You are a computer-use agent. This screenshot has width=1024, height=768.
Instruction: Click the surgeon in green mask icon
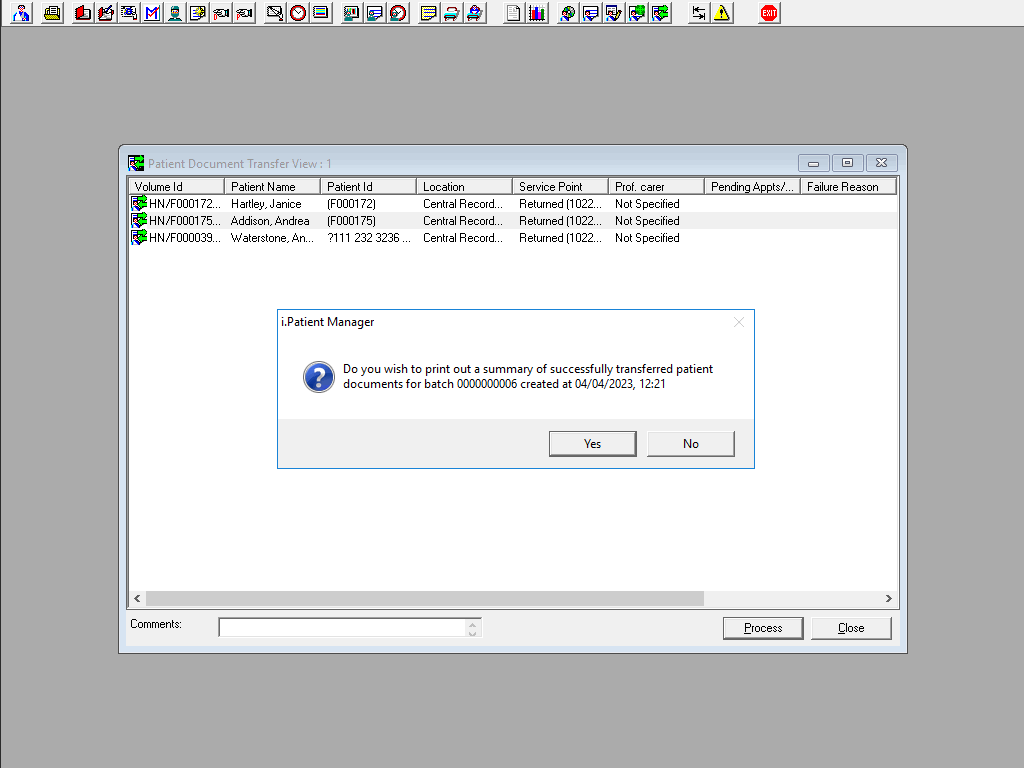click(175, 13)
